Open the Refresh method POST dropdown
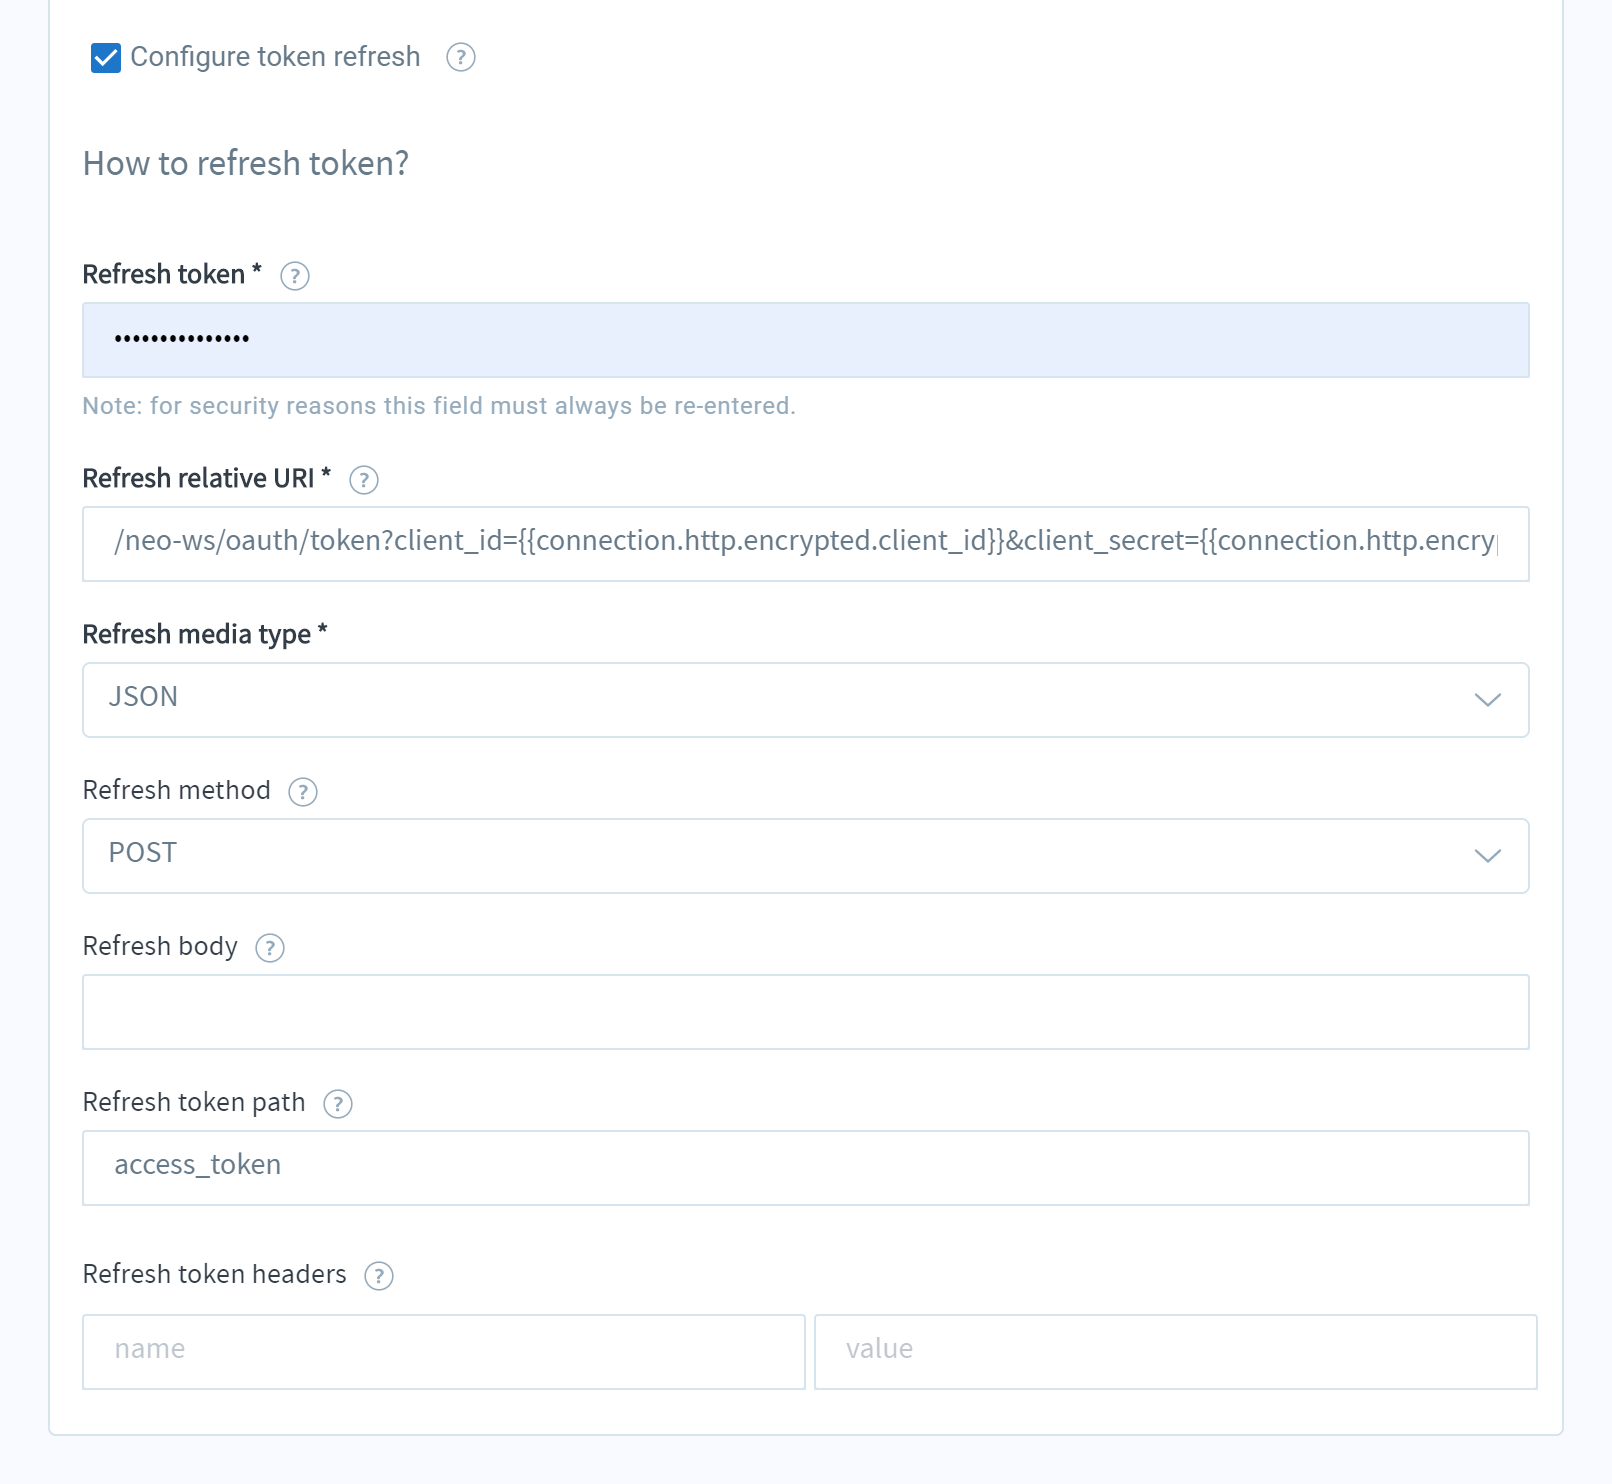1612x1484 pixels. [805, 856]
